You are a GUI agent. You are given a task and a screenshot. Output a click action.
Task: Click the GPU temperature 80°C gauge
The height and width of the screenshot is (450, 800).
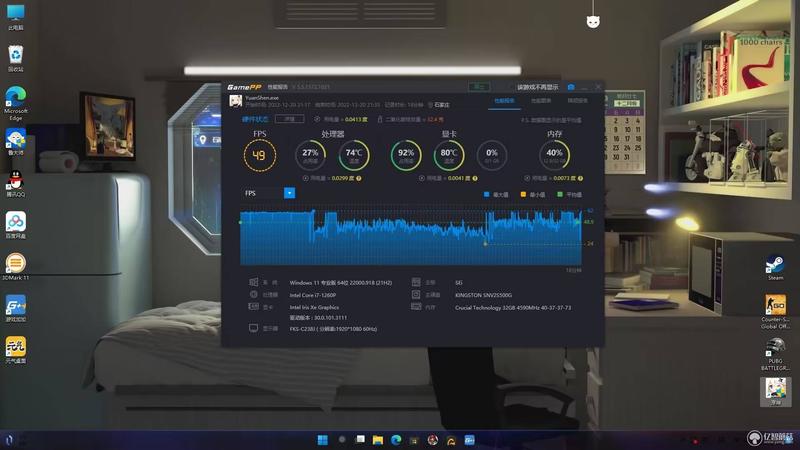click(449, 155)
